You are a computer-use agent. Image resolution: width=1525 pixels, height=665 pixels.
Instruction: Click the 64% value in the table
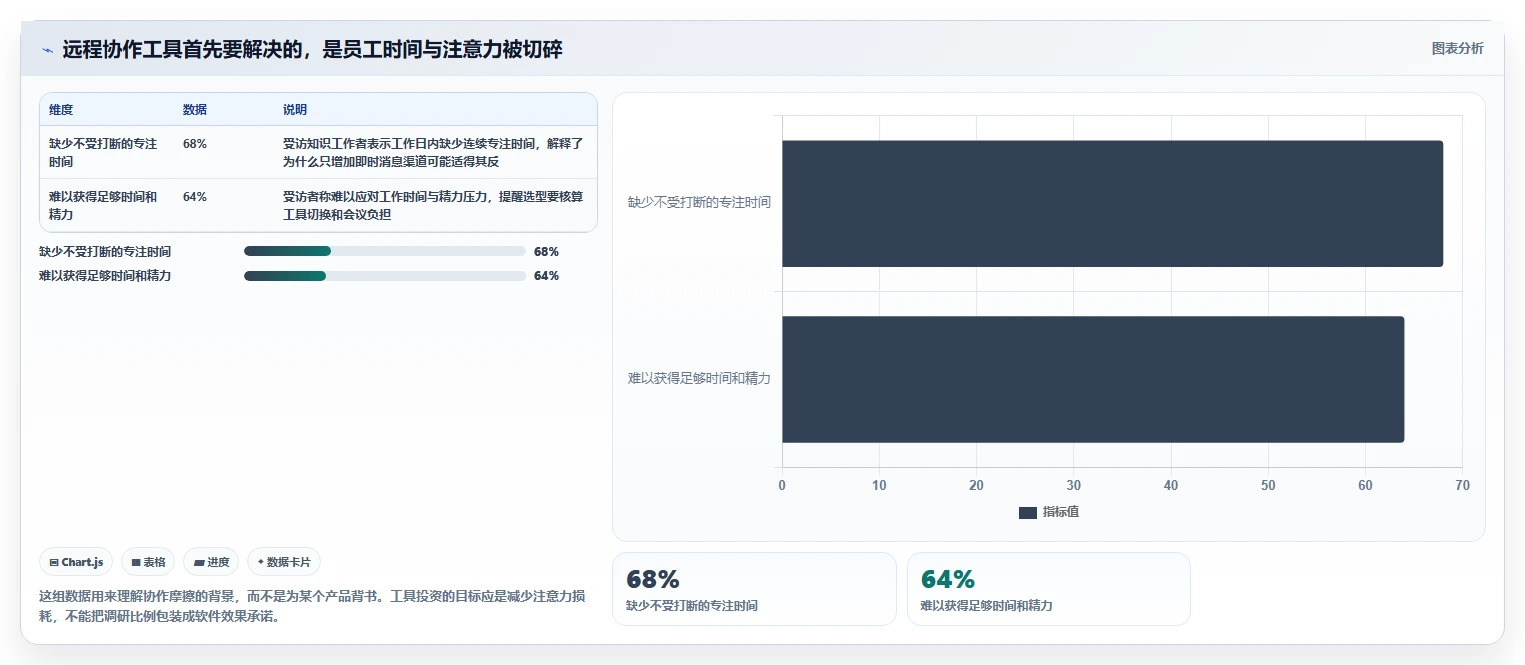coord(195,197)
